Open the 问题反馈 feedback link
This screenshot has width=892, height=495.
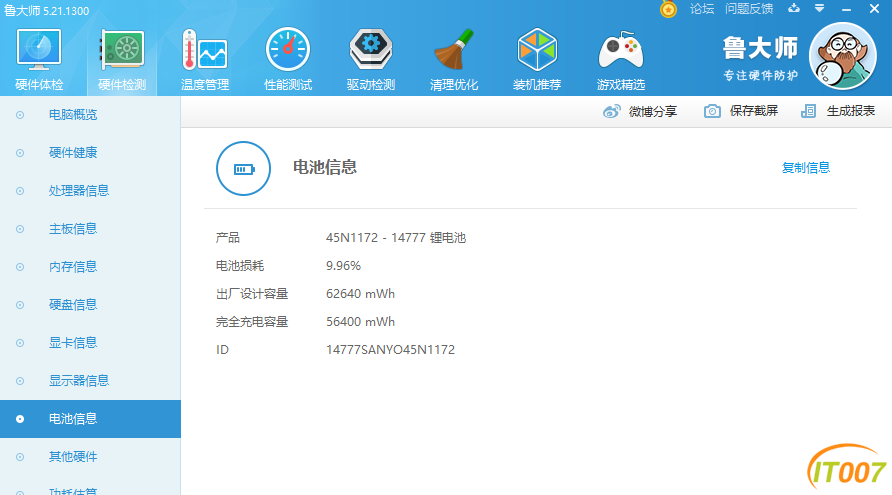coord(749,9)
